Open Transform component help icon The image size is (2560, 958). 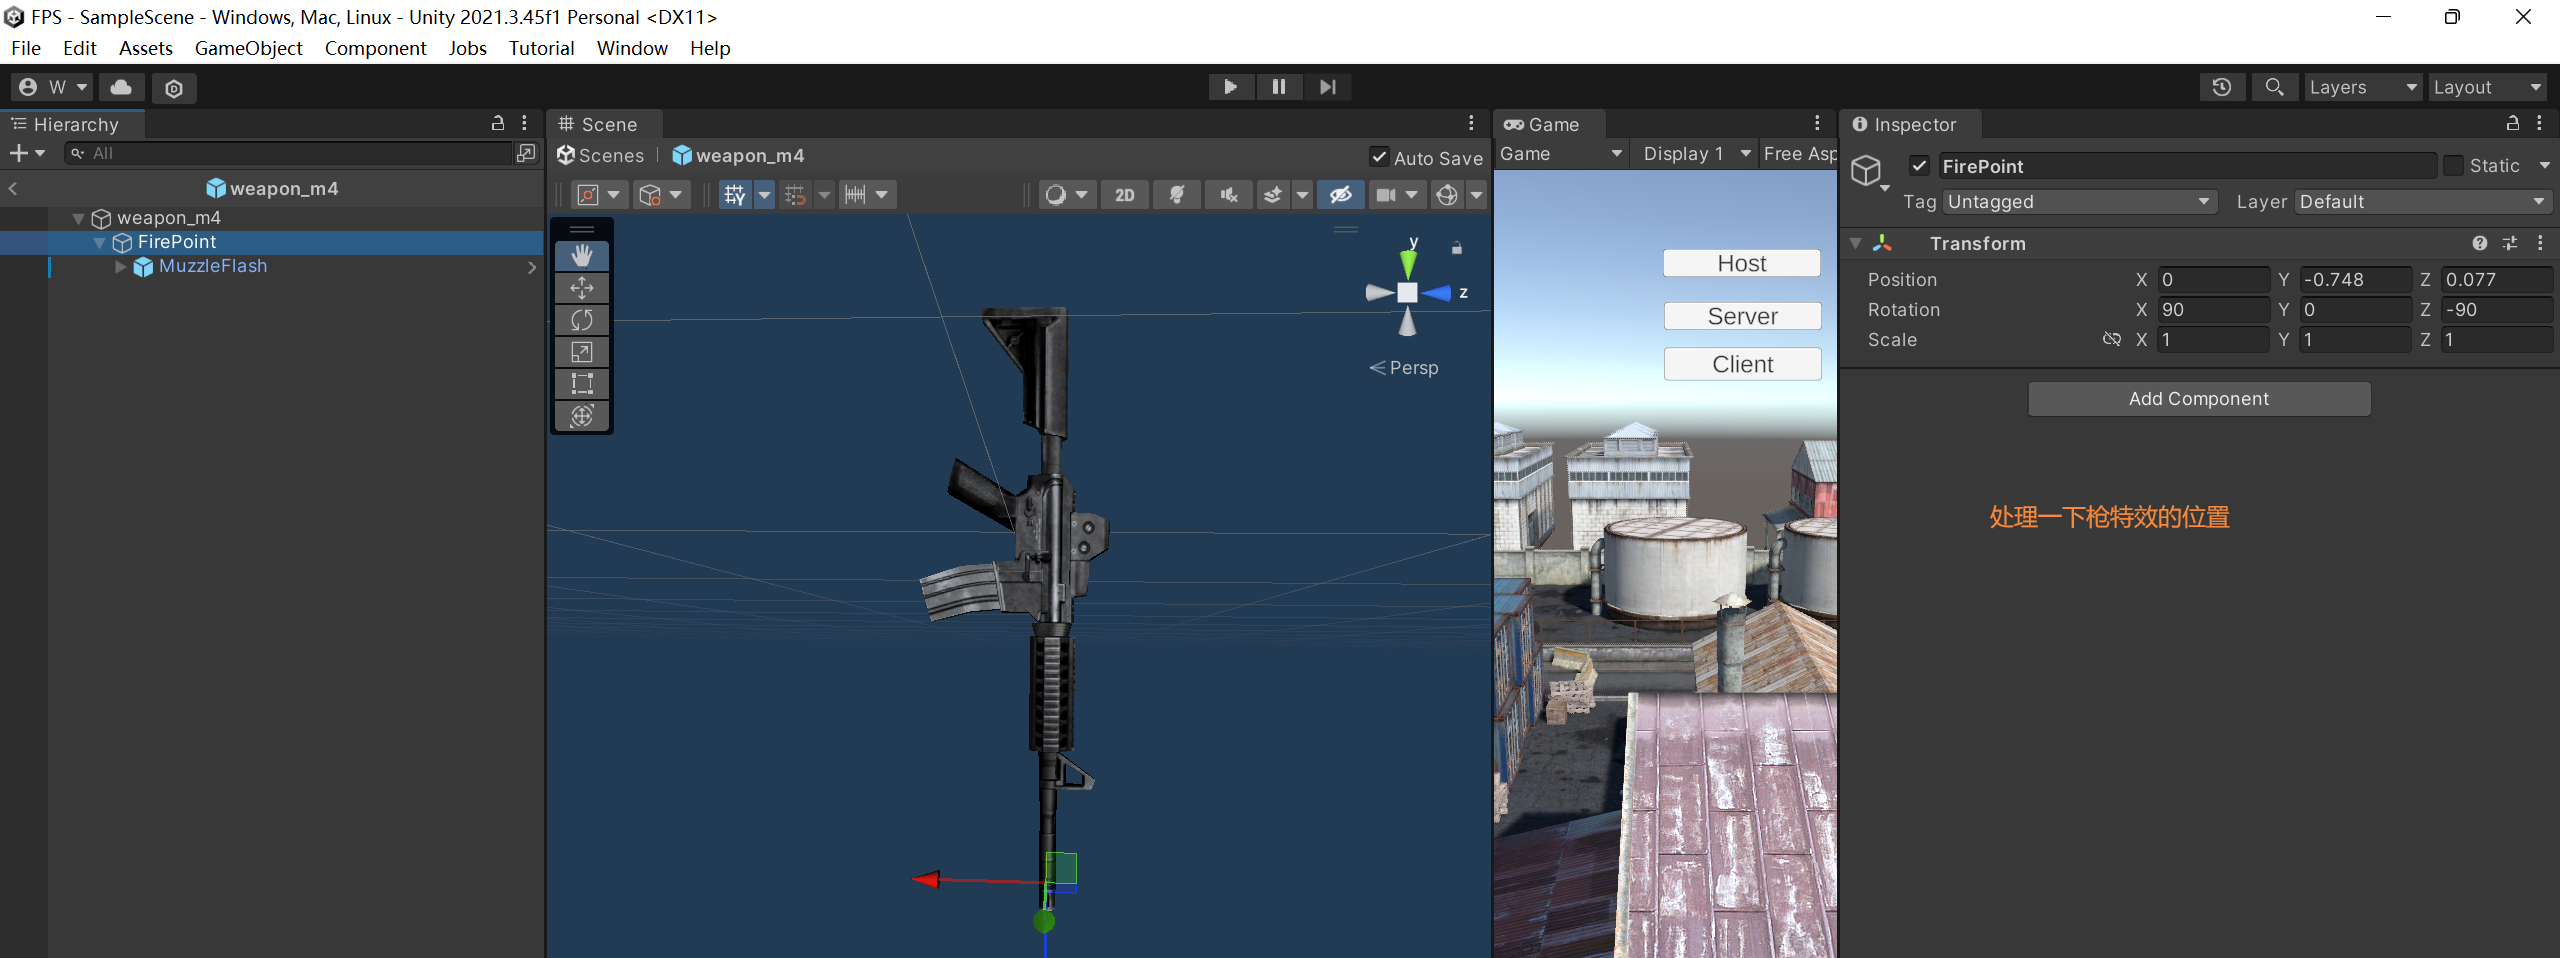click(2480, 243)
